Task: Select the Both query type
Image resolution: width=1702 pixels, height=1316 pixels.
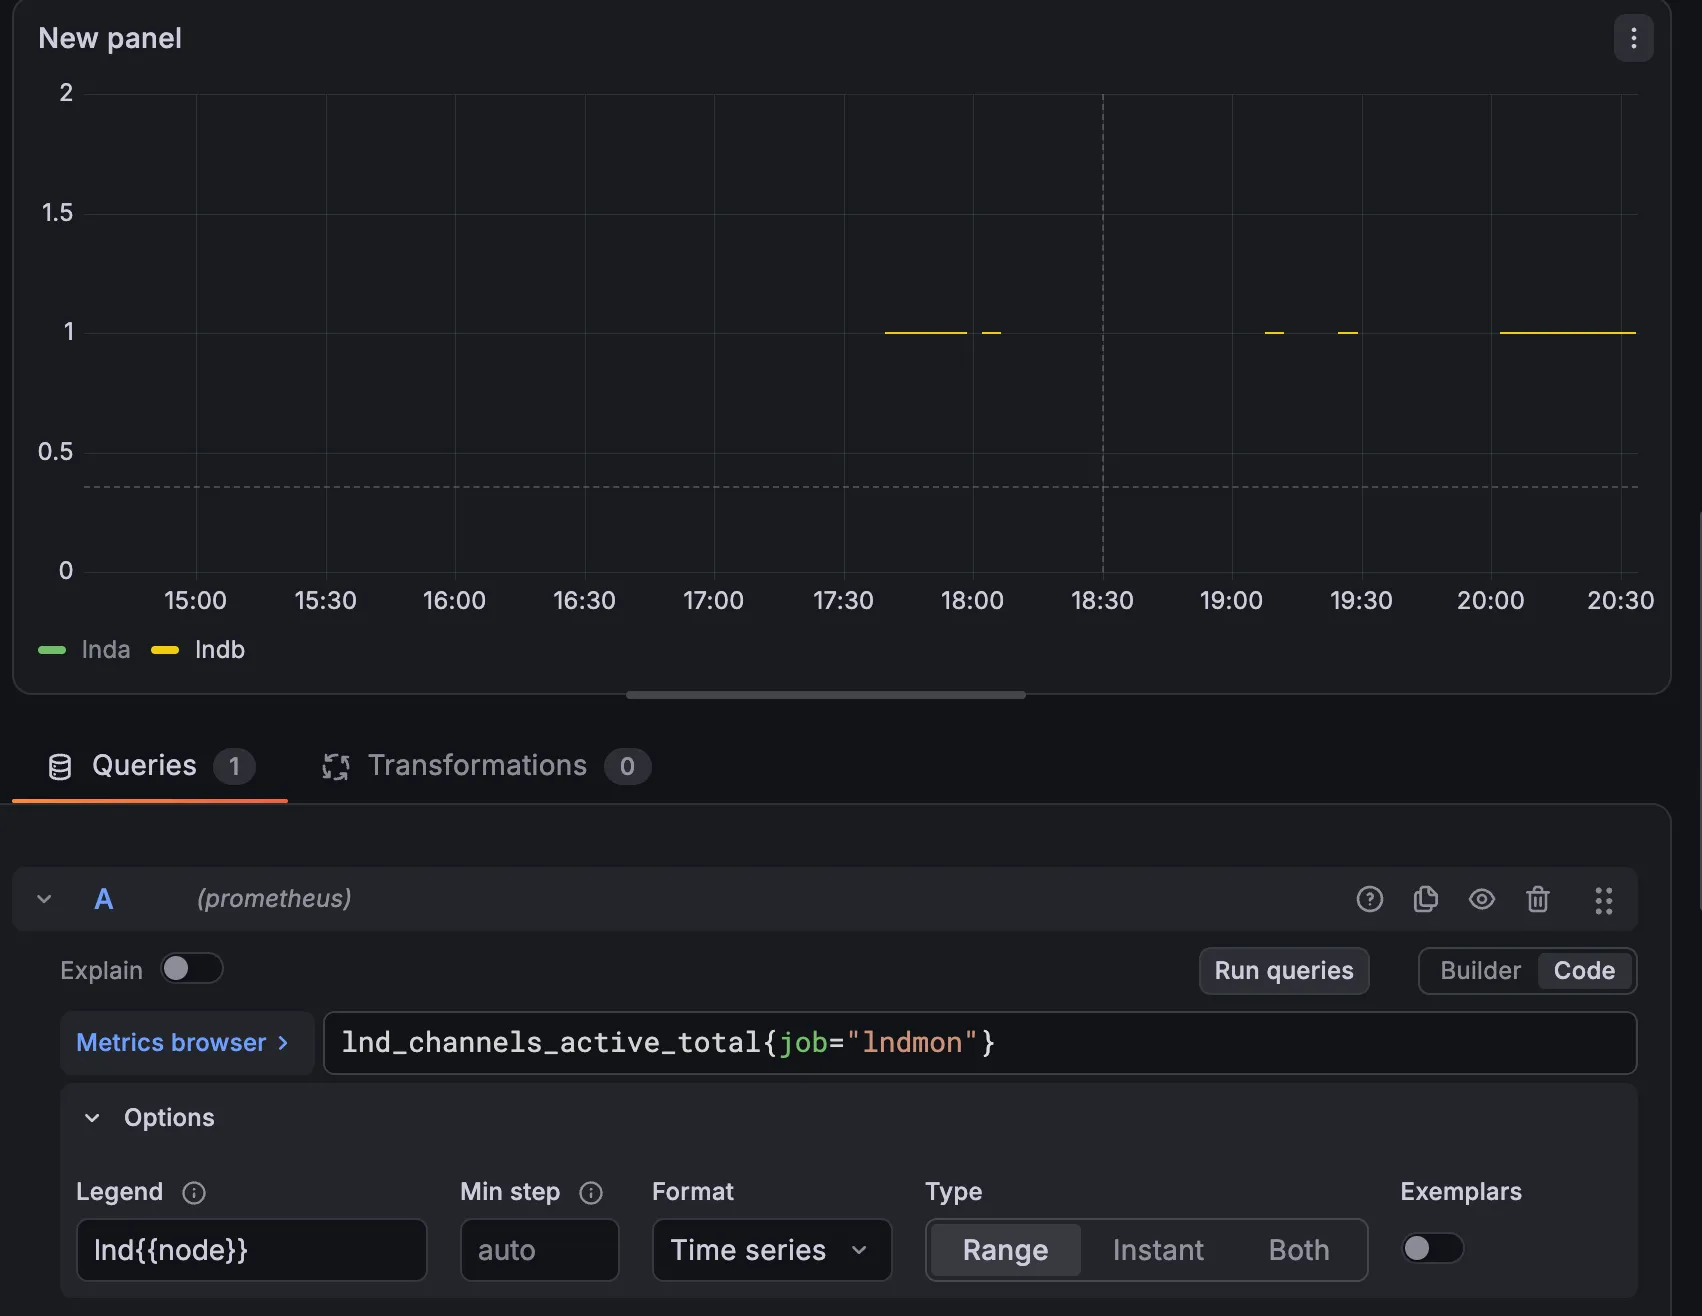Action: click(x=1299, y=1250)
